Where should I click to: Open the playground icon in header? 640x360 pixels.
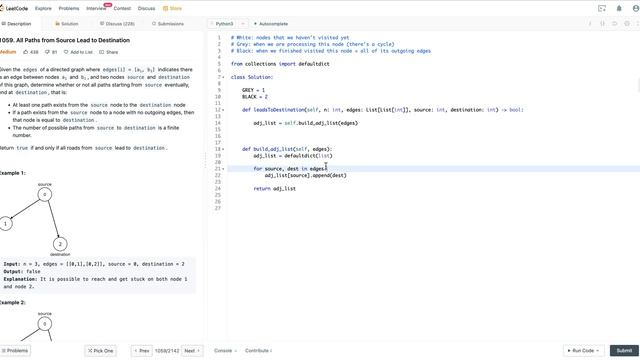point(602,8)
